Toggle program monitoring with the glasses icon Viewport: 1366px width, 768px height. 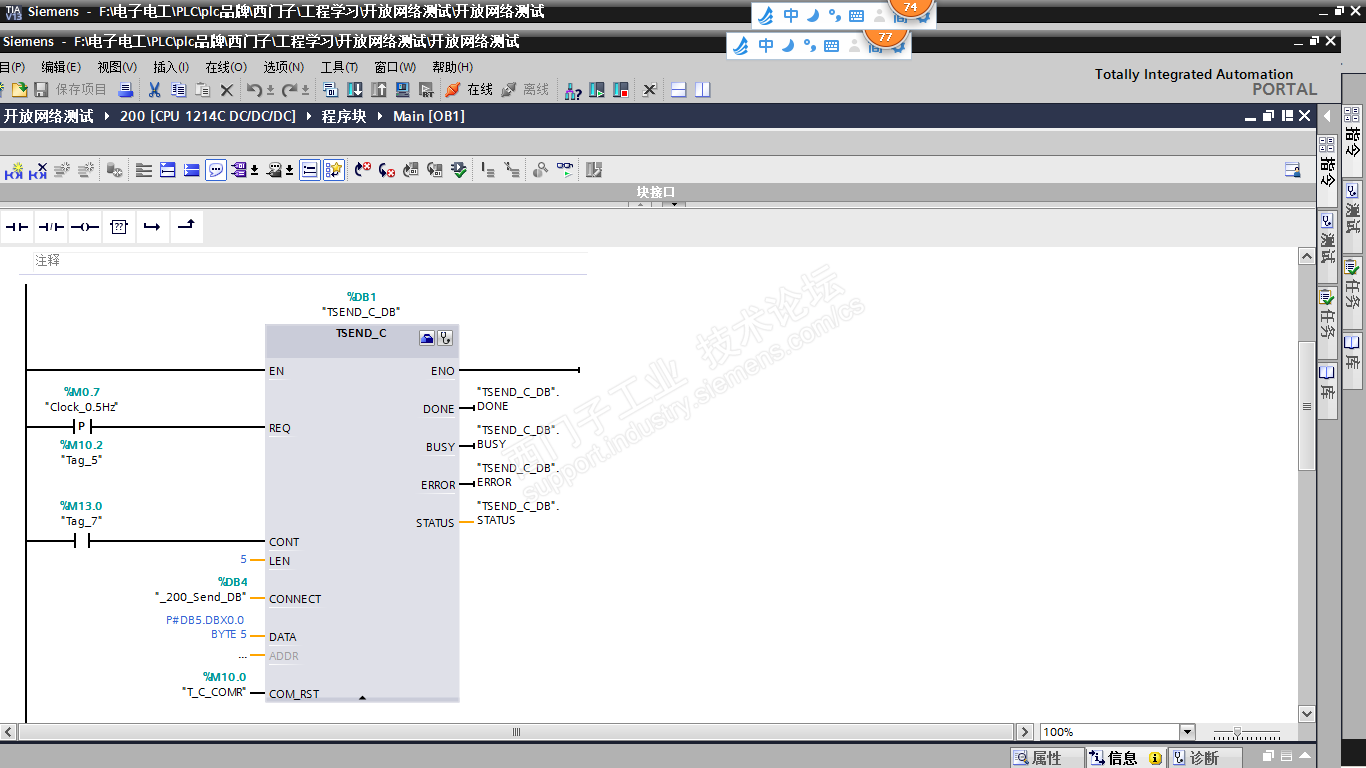click(566, 170)
